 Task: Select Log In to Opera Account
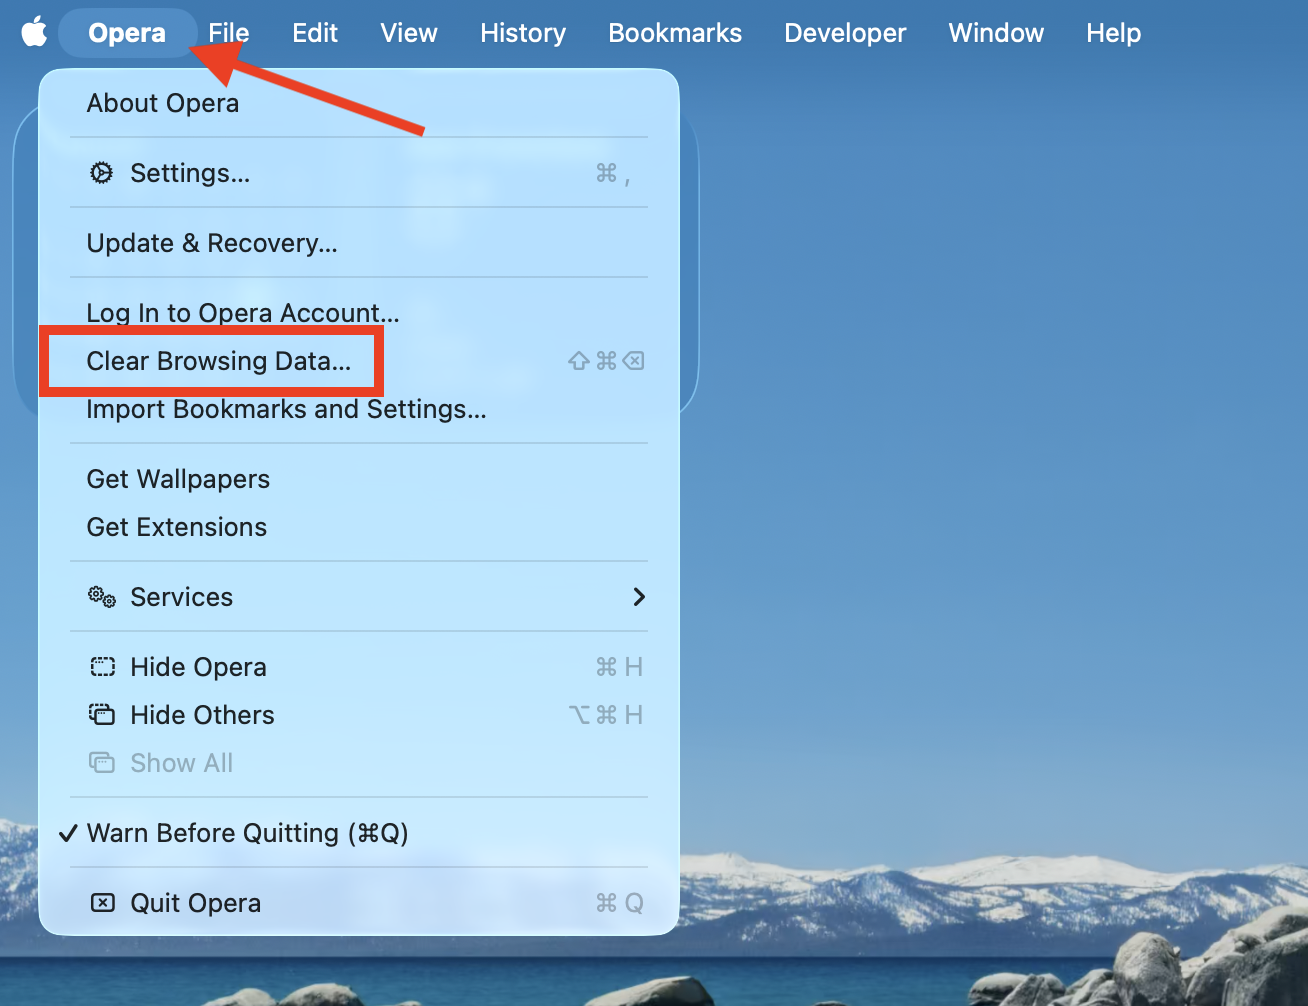241,312
